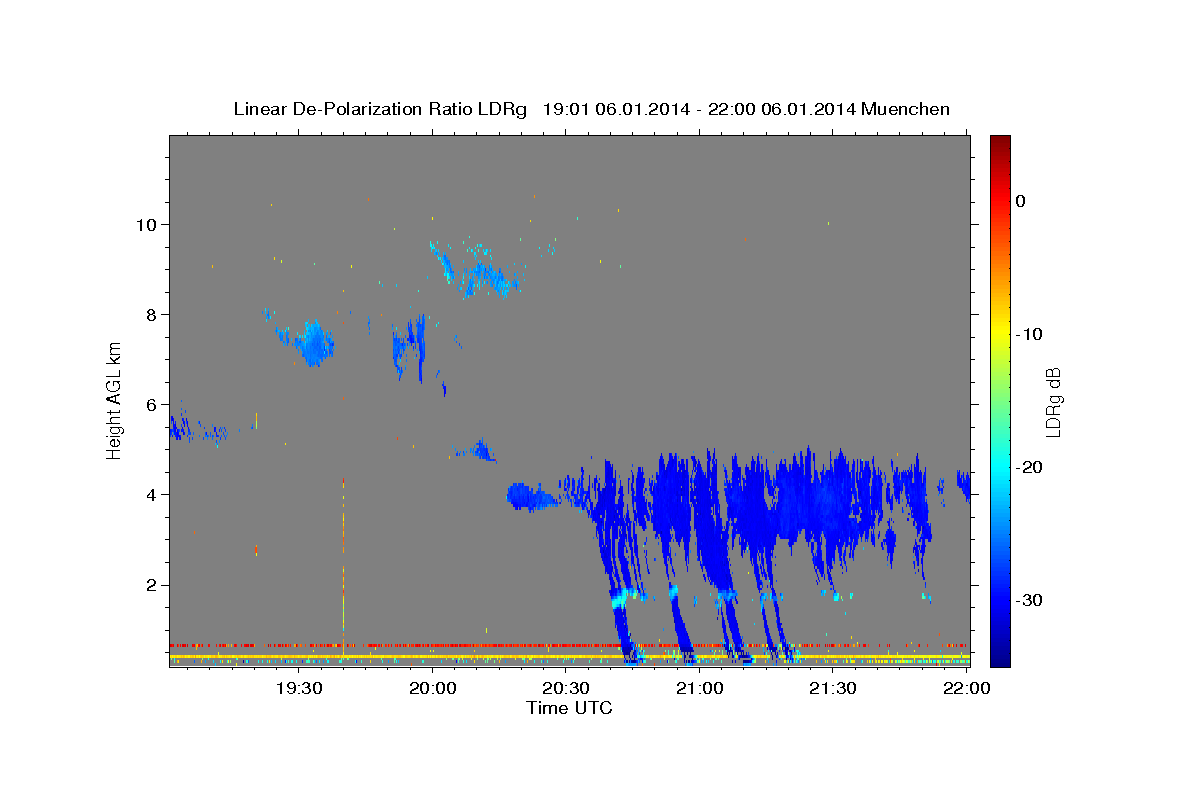Click the 'Muenchen' location text in title

[x=907, y=109]
